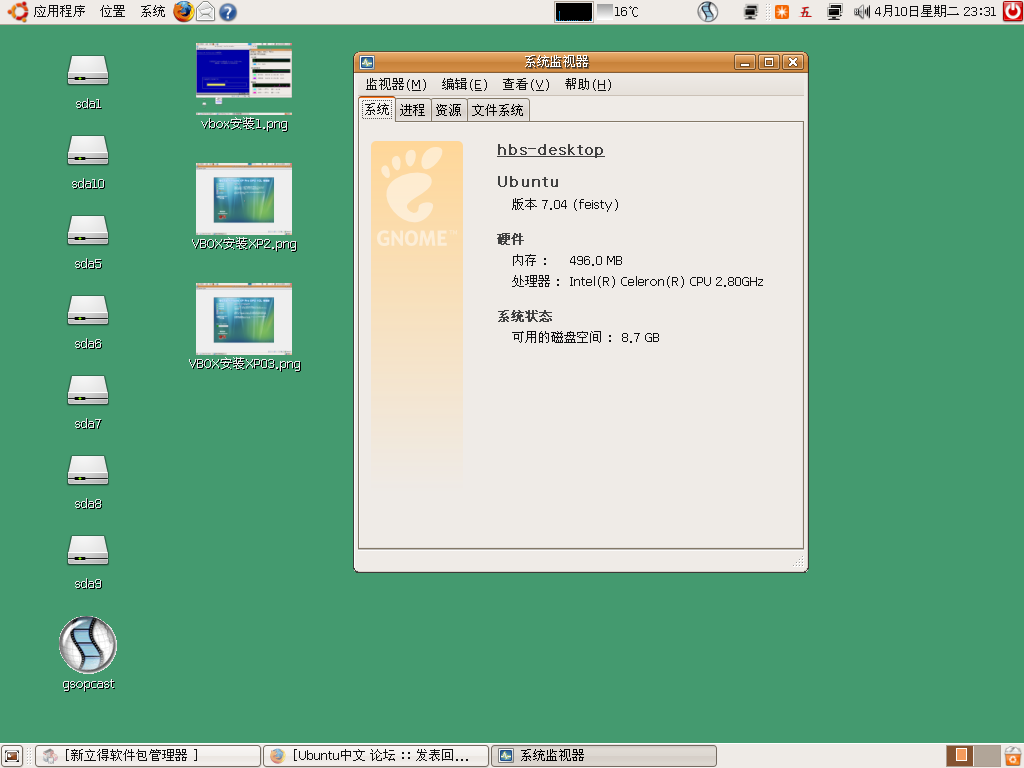1024x768 pixels.
Task: Click the orange update notifier tray icon
Action: coord(782,12)
